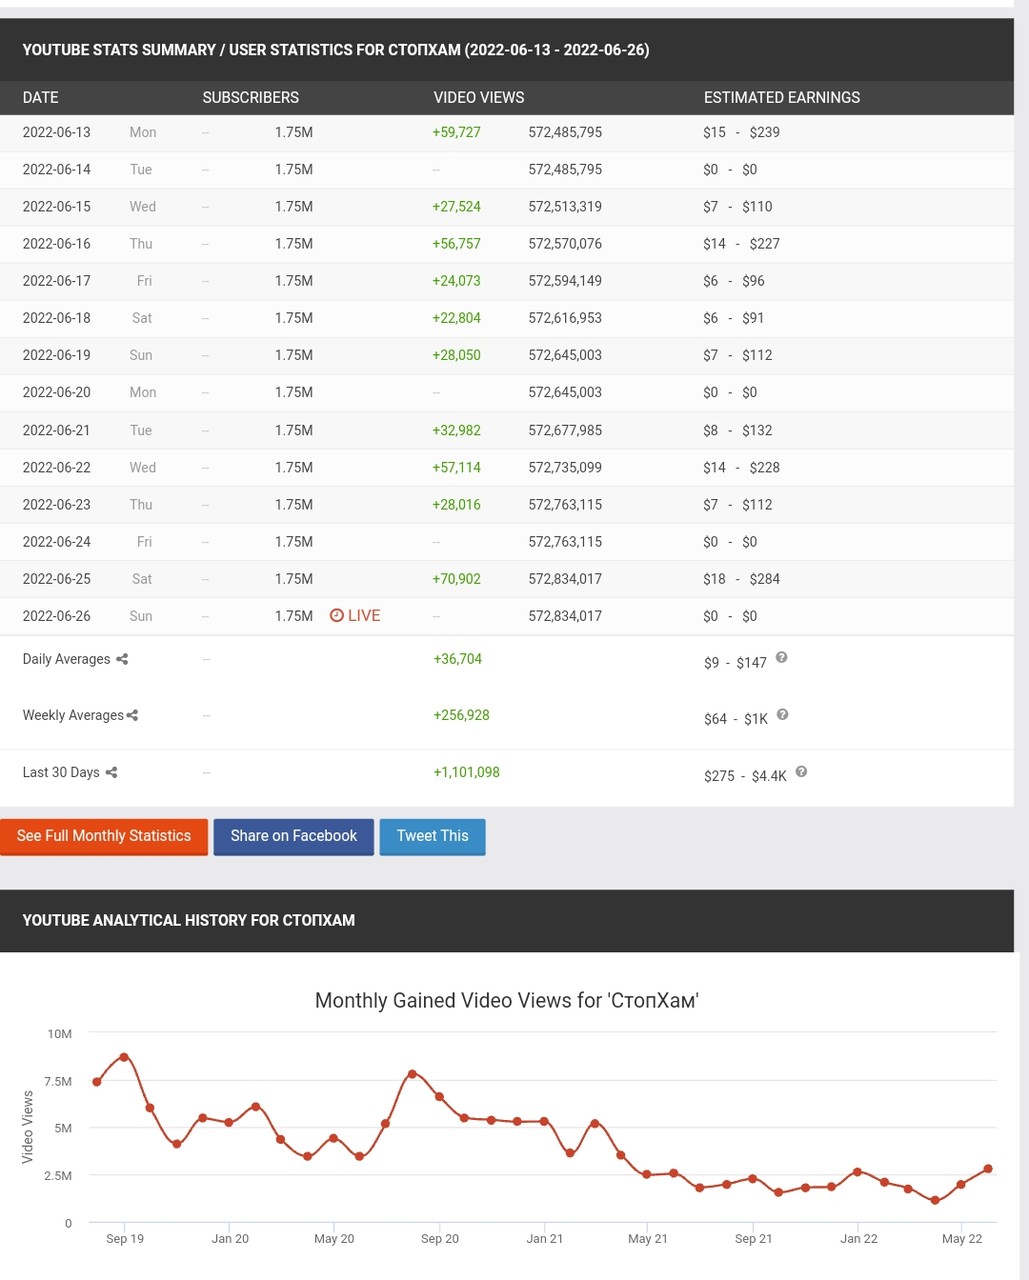Click earnings value $15 - $239

[x=741, y=132]
